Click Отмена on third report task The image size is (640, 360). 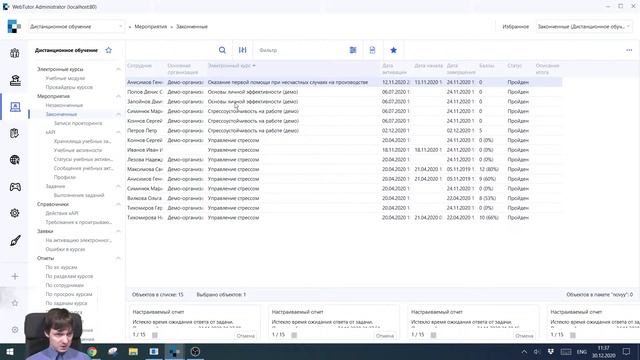[524, 336]
